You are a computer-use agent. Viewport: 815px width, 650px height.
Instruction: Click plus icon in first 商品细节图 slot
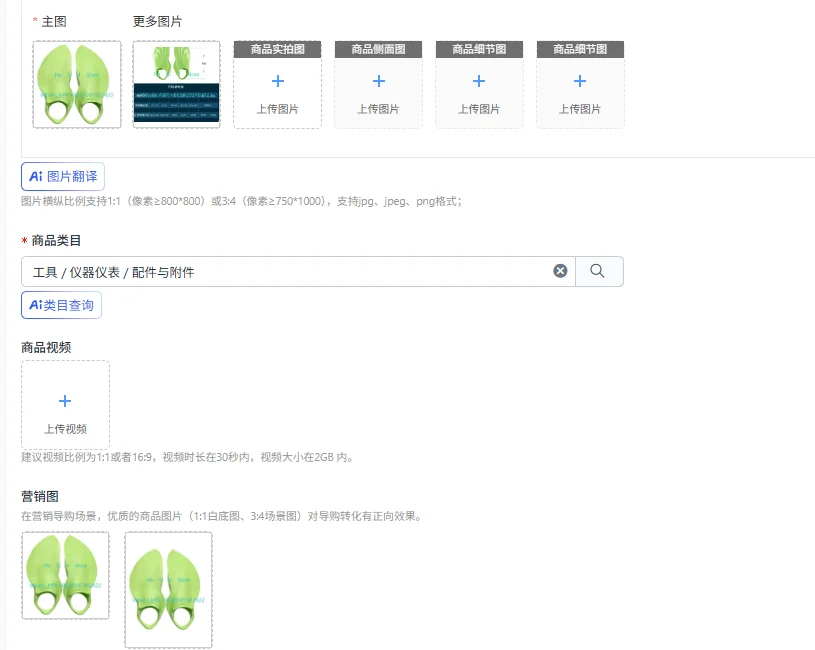click(x=479, y=81)
